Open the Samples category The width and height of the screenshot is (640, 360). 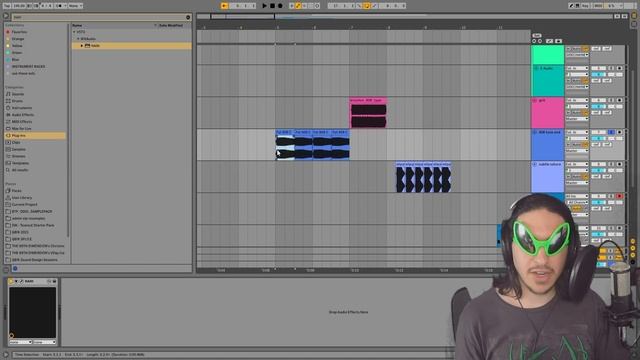18,149
